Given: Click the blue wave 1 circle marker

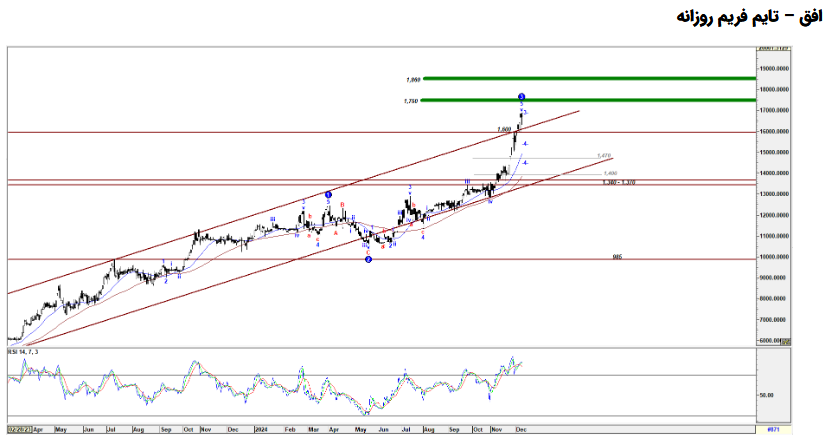Looking at the screenshot, I should click(x=328, y=194).
